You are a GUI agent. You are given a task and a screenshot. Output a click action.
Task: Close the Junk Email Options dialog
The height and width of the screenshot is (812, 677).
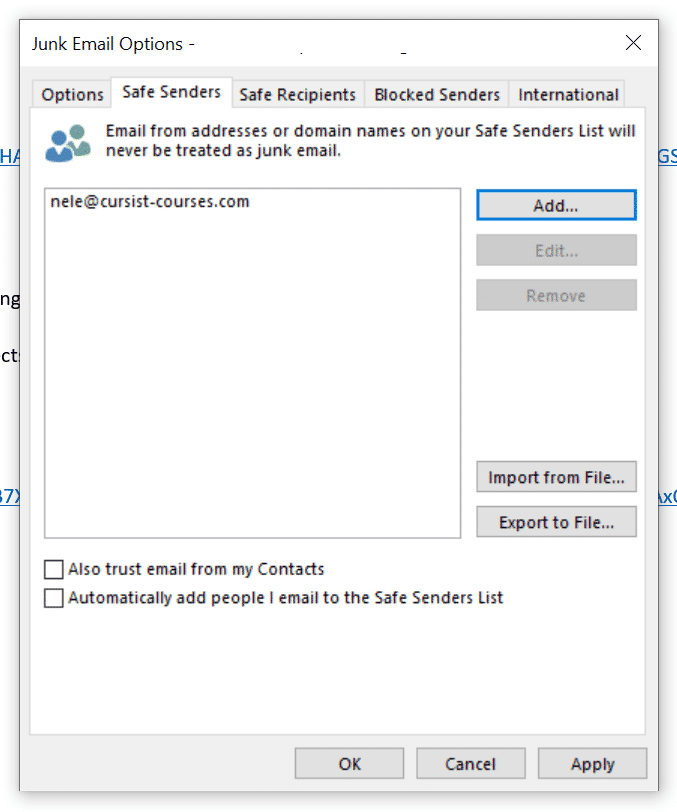click(x=633, y=42)
